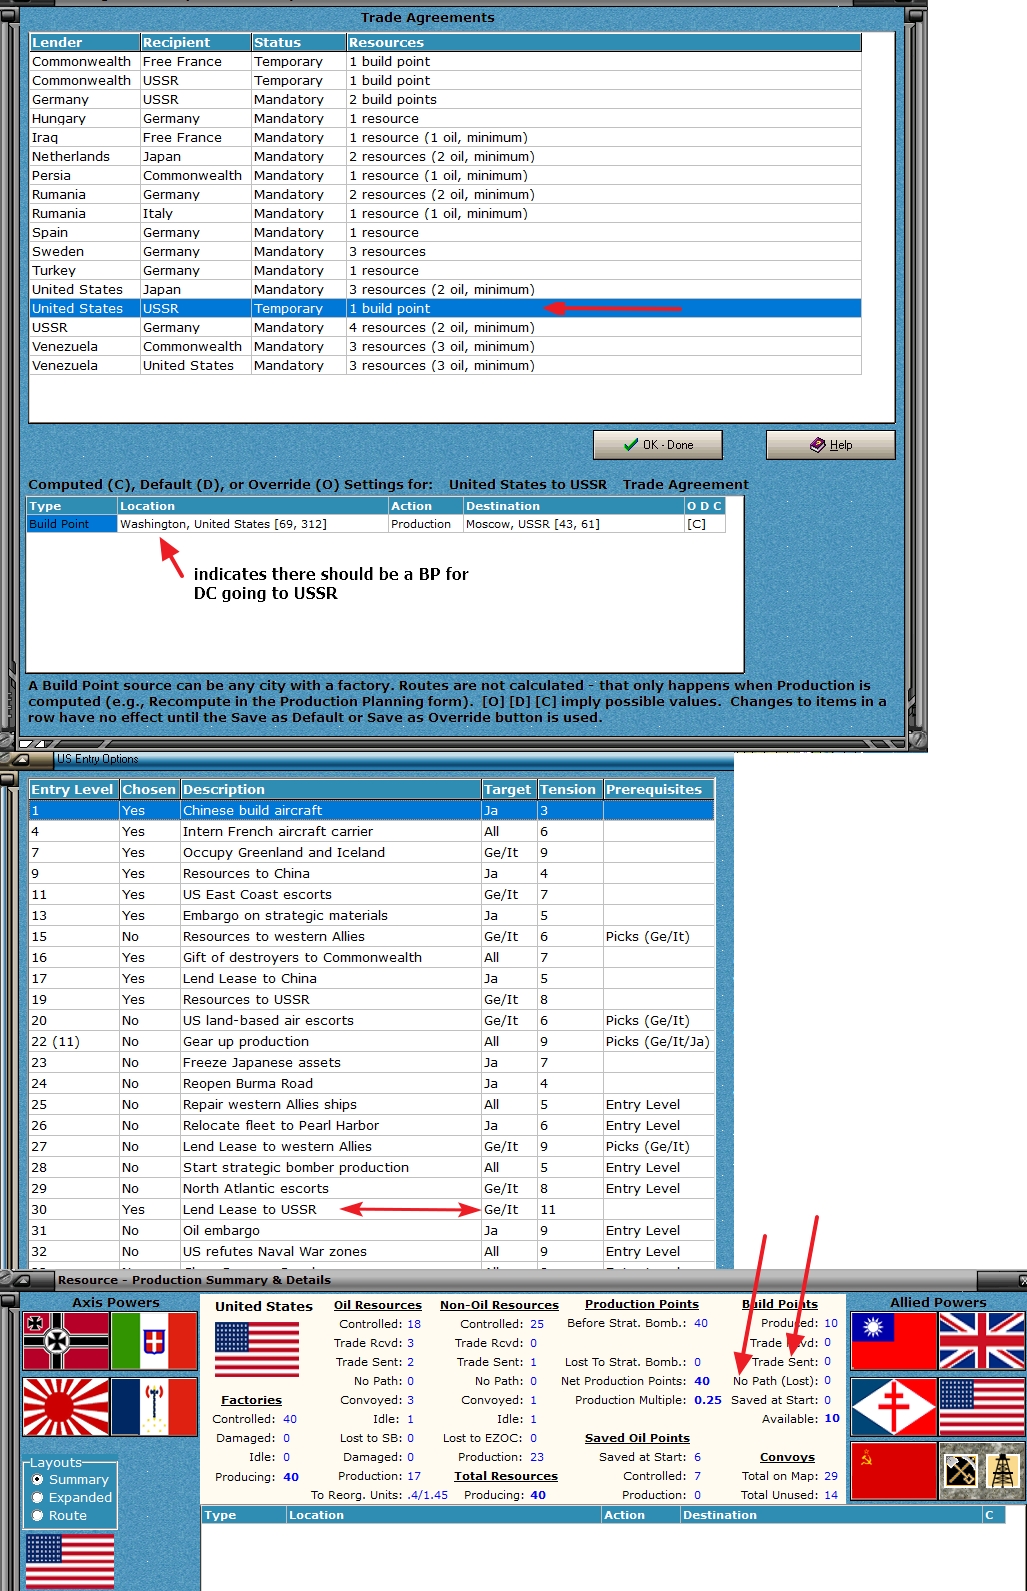Click the Prerequisites column header

coord(659,789)
